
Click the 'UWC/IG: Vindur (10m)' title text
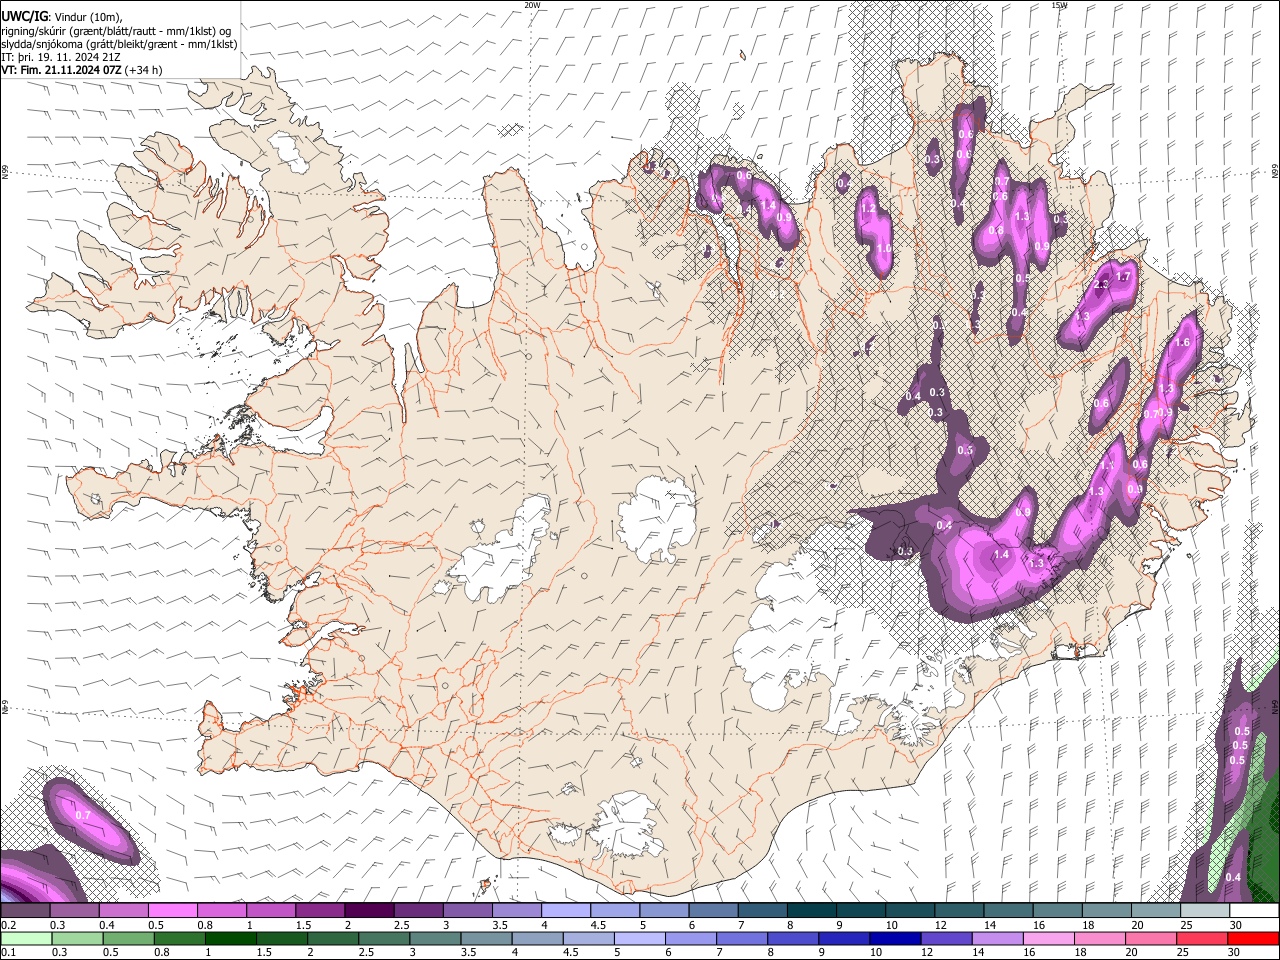[x=62, y=17]
